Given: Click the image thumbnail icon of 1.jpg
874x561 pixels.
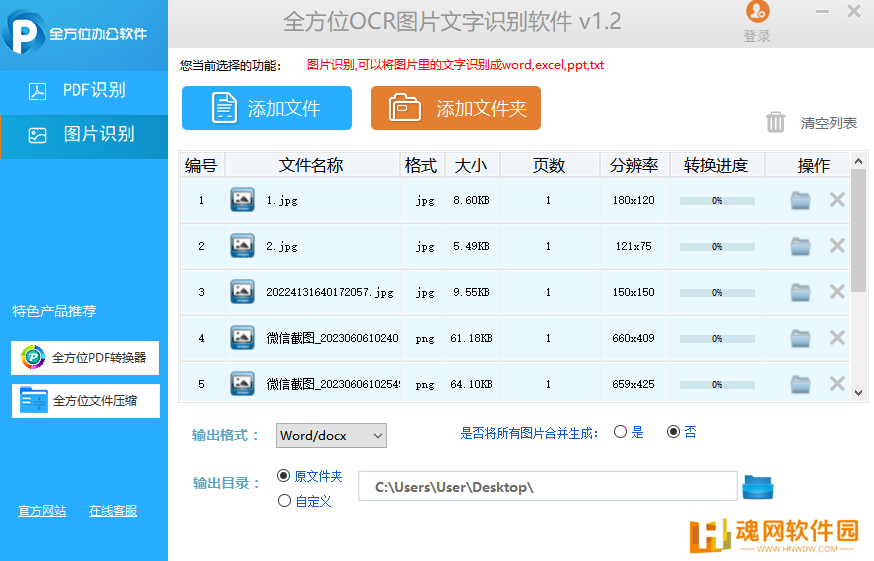Looking at the screenshot, I should 242,200.
